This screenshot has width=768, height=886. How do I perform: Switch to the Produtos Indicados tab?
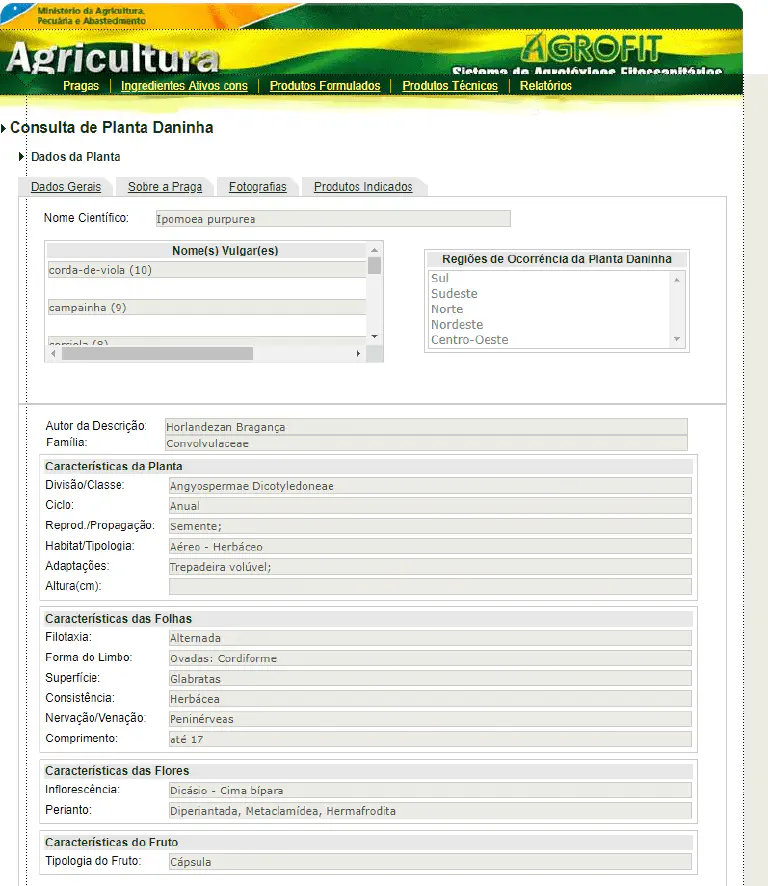363,186
